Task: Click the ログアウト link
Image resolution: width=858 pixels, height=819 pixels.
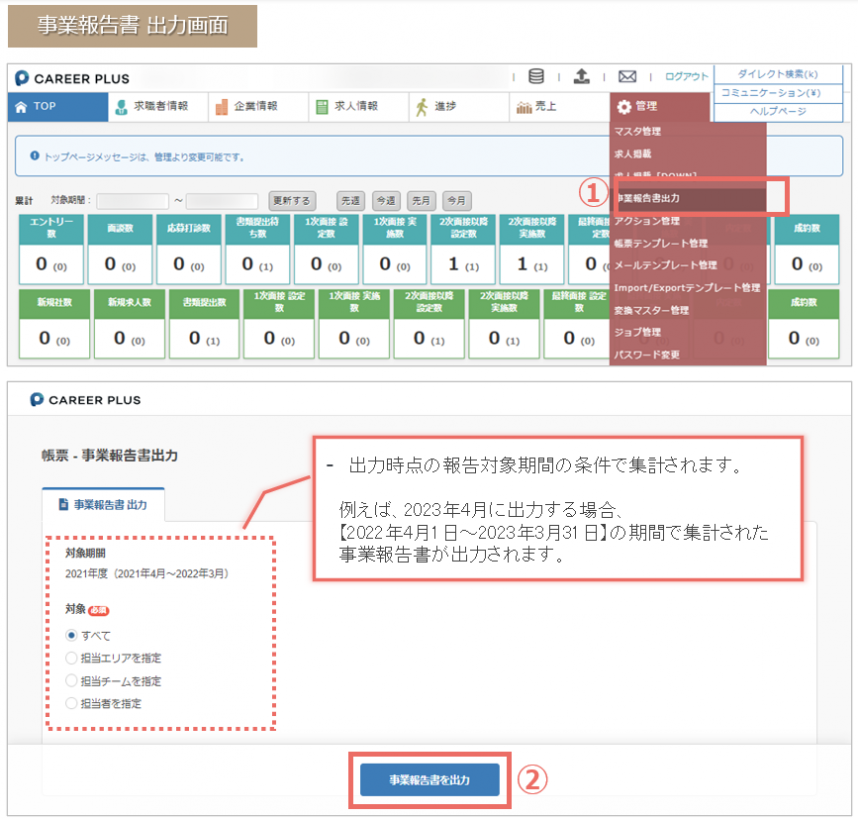Action: pos(686,77)
